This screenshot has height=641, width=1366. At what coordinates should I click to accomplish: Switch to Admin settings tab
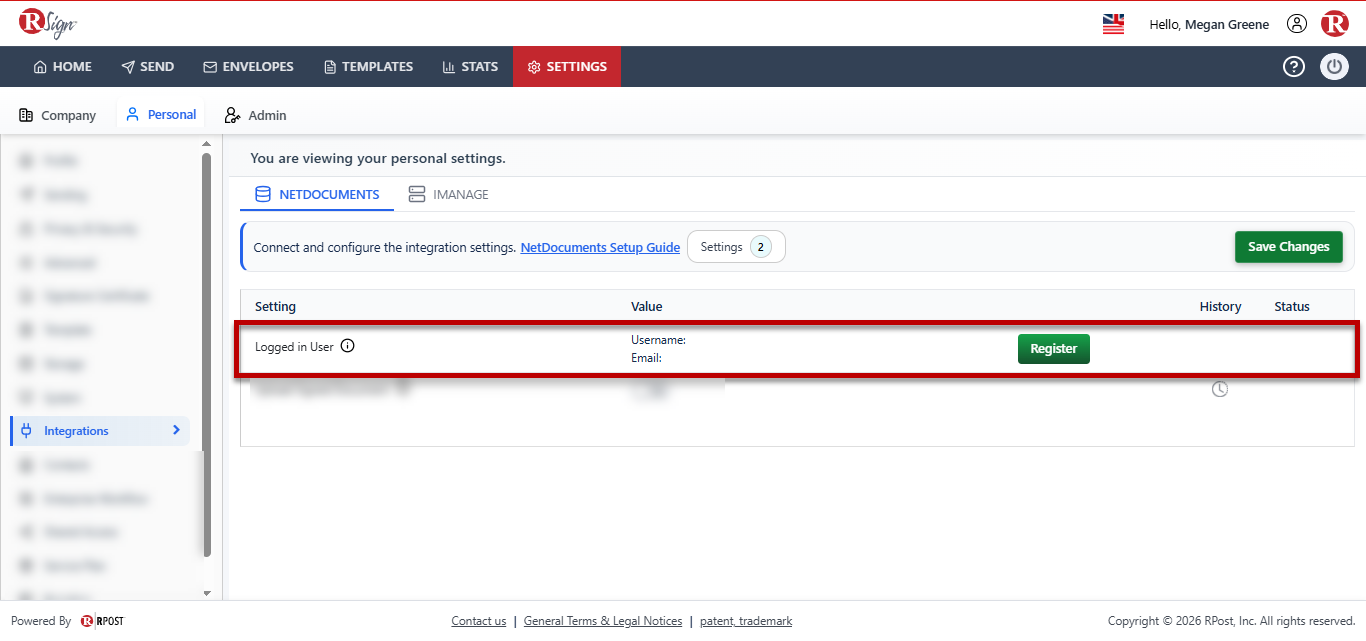coord(256,115)
